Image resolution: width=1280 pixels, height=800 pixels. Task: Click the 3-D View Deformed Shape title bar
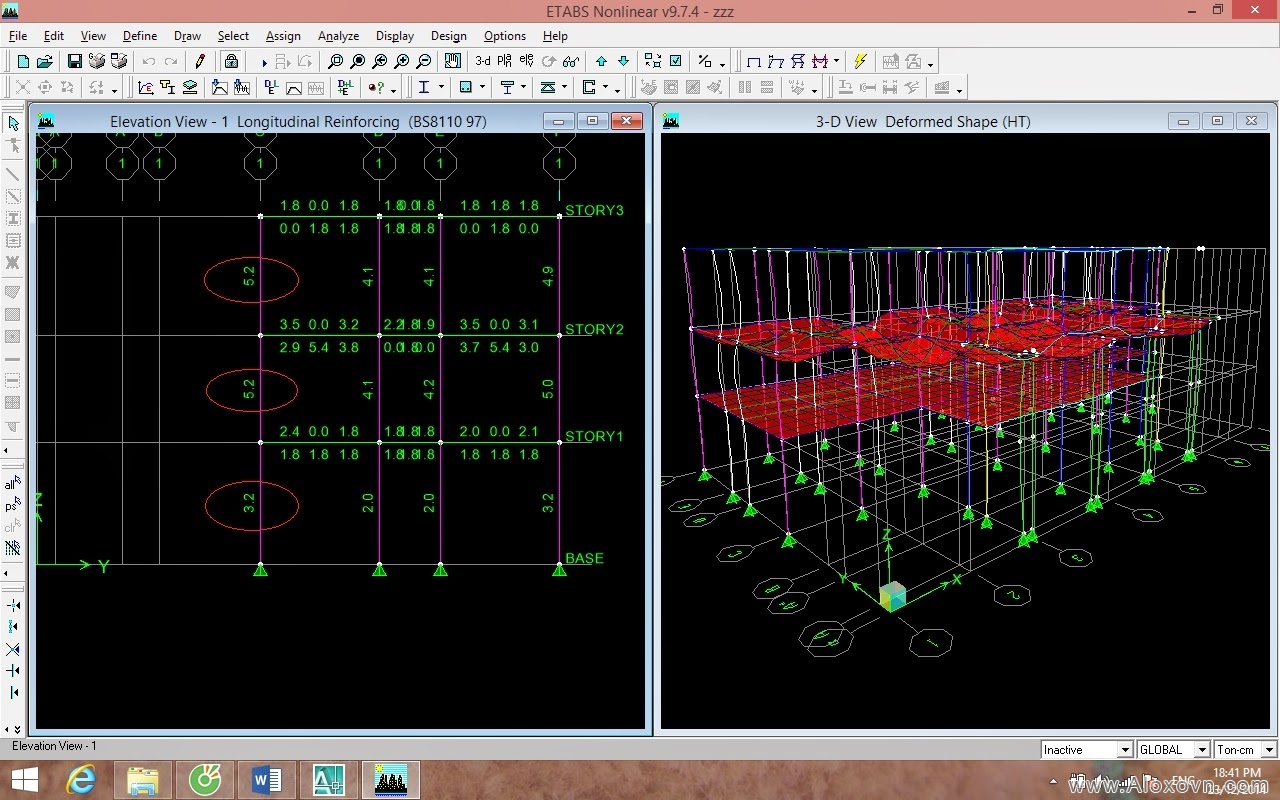point(923,122)
